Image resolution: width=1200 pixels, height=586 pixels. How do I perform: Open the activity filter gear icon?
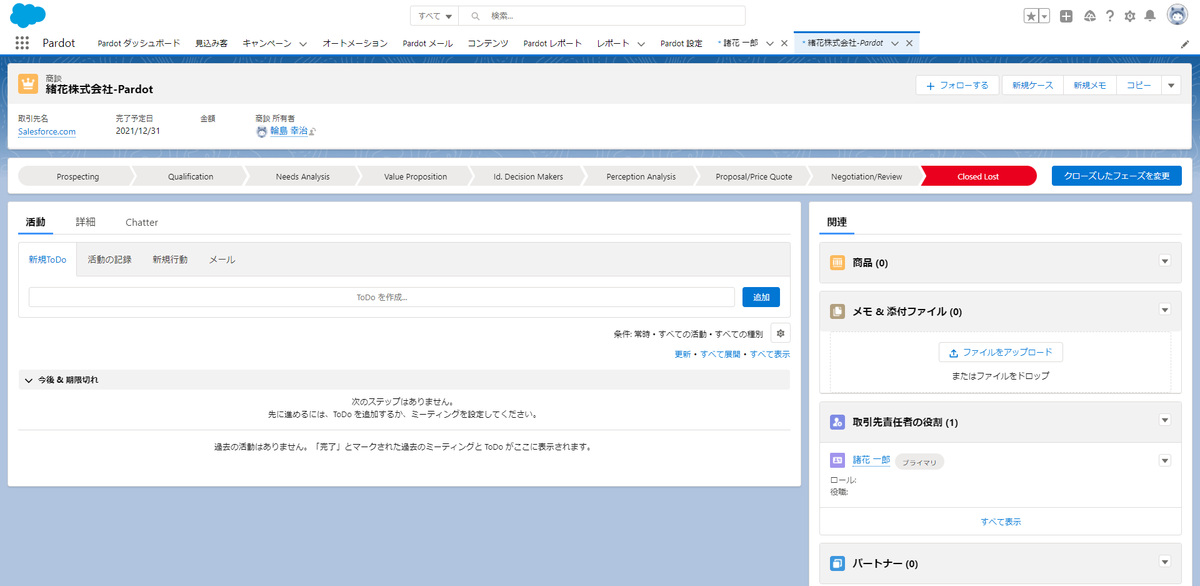pos(780,333)
